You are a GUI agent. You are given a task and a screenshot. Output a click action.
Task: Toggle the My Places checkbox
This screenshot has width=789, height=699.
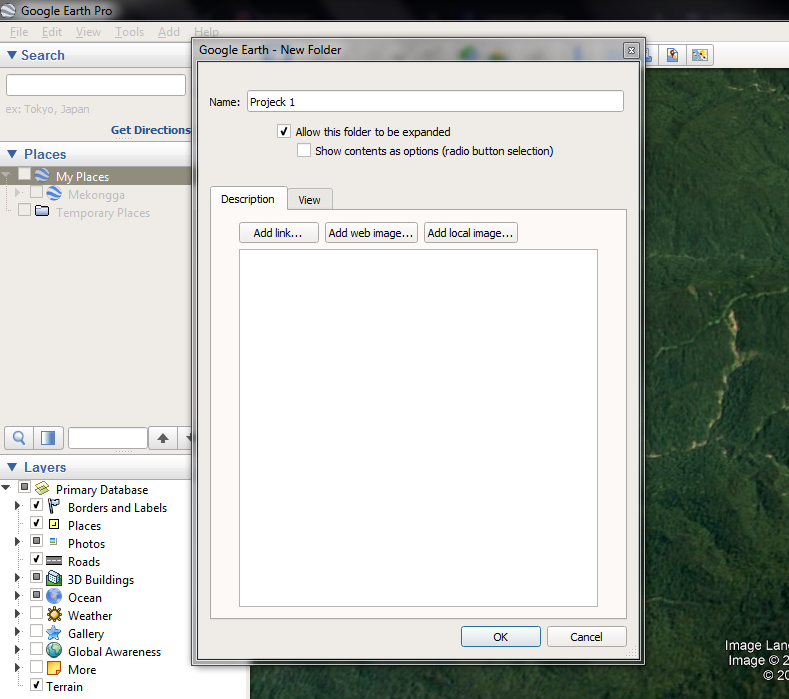coord(24,174)
